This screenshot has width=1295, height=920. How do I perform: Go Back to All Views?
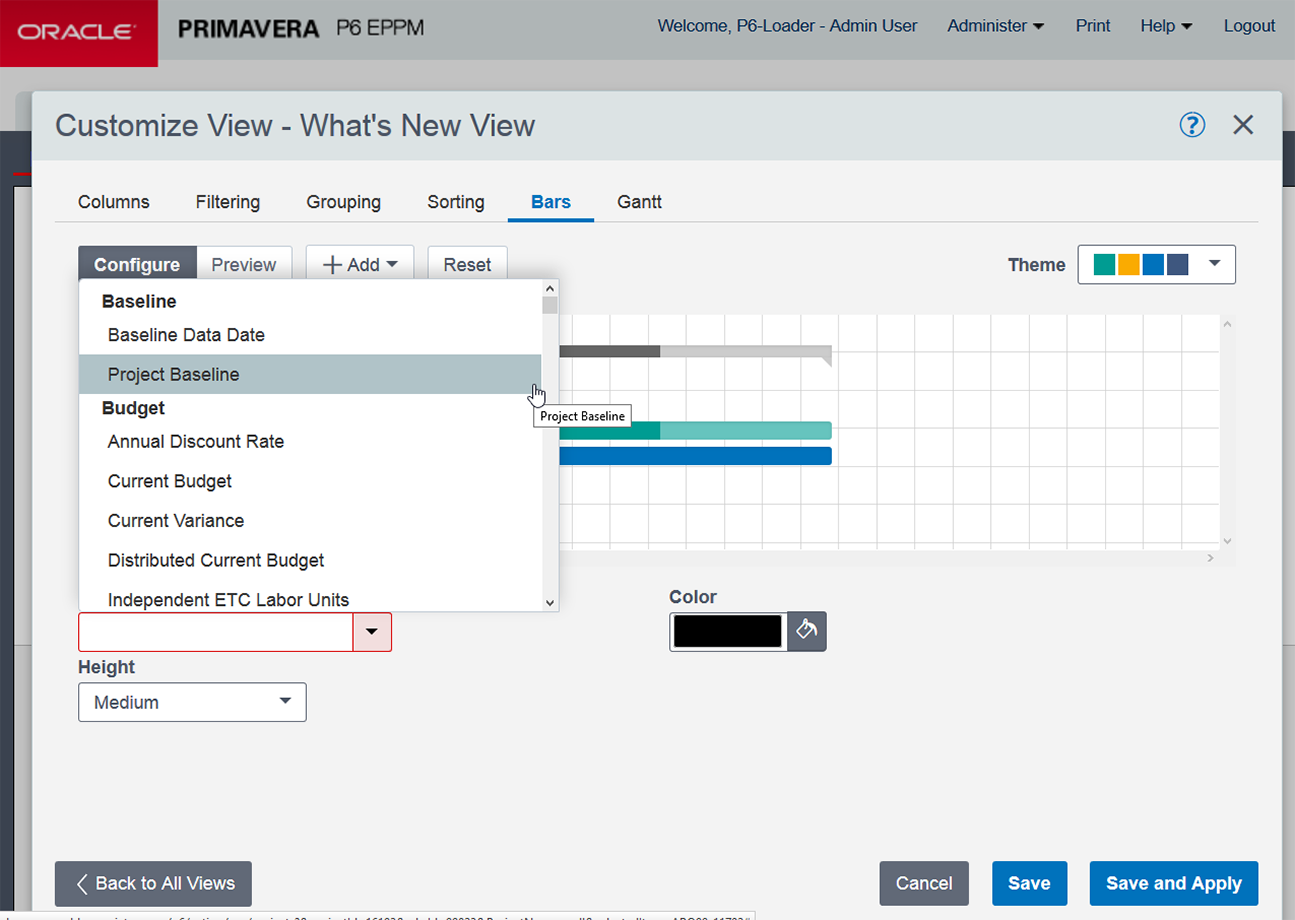pos(153,883)
